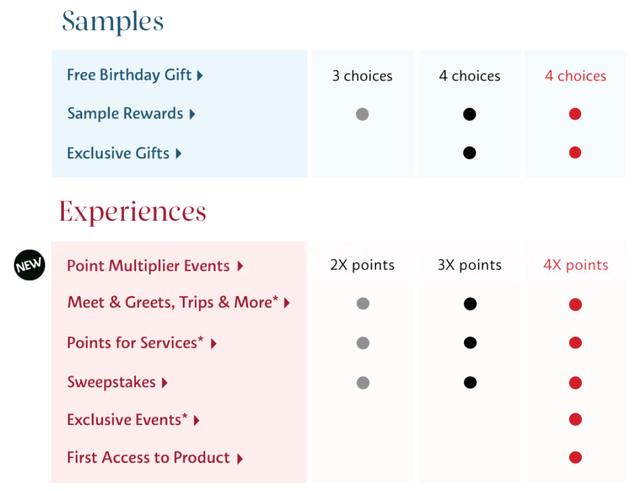Open the Free Birthday Gift link
The height and width of the screenshot is (491, 640).
click(129, 75)
